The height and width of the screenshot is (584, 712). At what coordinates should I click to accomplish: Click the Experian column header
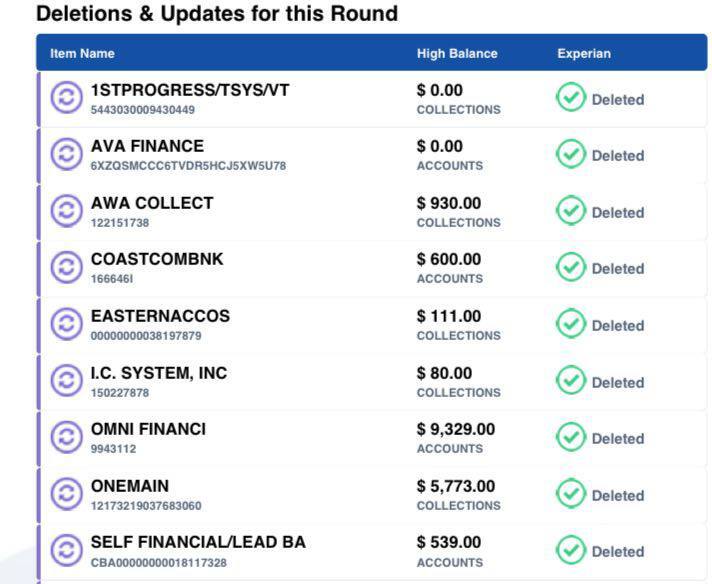pyautogui.click(x=584, y=54)
